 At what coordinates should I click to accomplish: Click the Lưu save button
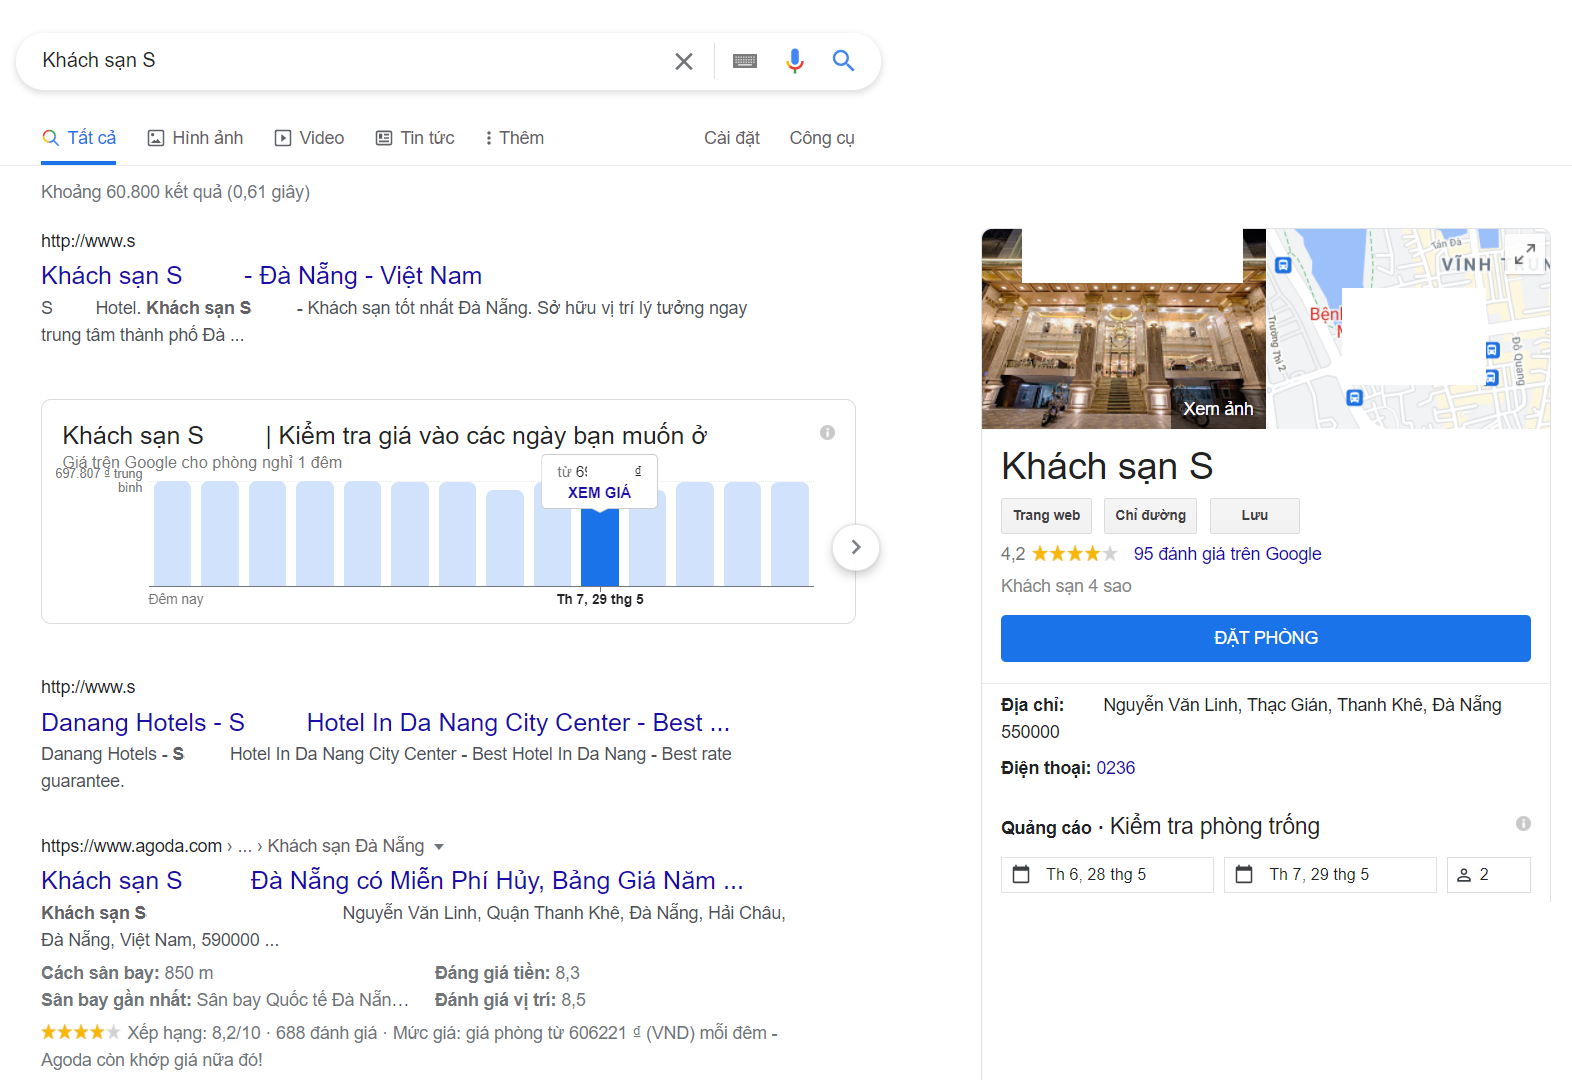1254,516
